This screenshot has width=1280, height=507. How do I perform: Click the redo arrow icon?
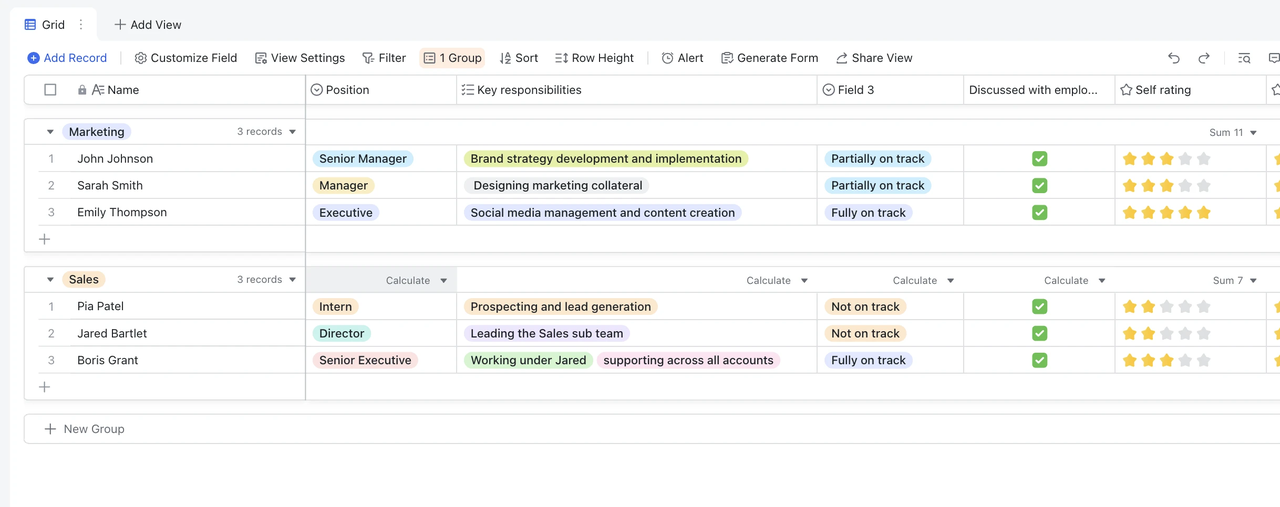point(1204,58)
